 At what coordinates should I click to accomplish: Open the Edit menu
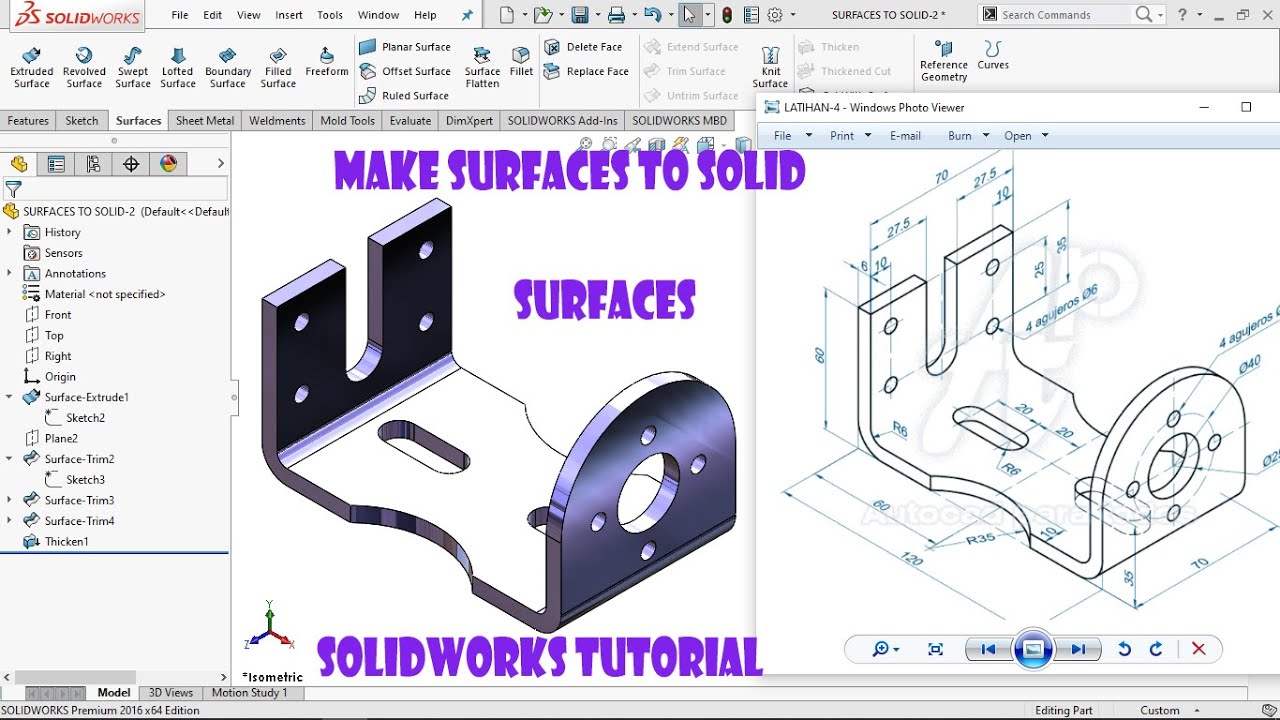[213, 15]
